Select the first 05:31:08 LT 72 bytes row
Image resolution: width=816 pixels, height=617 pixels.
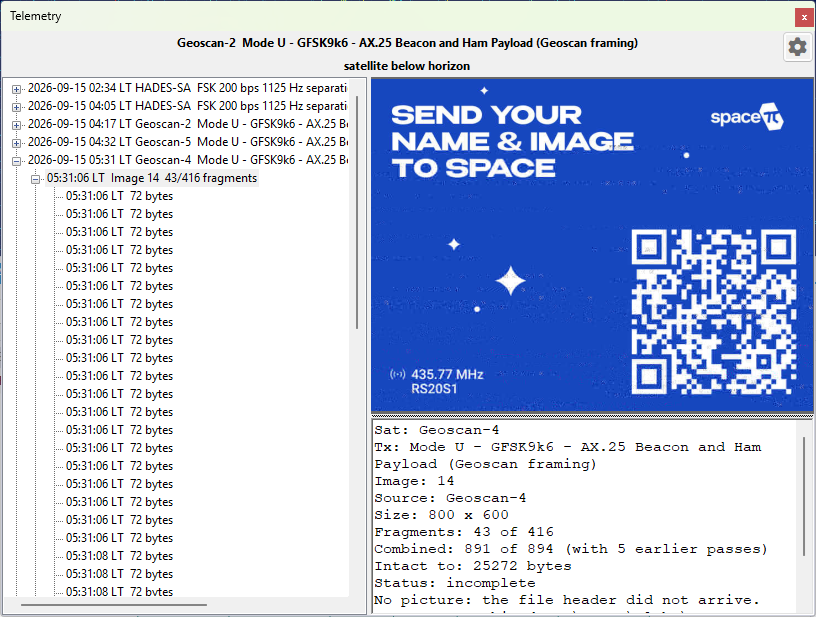pos(119,556)
